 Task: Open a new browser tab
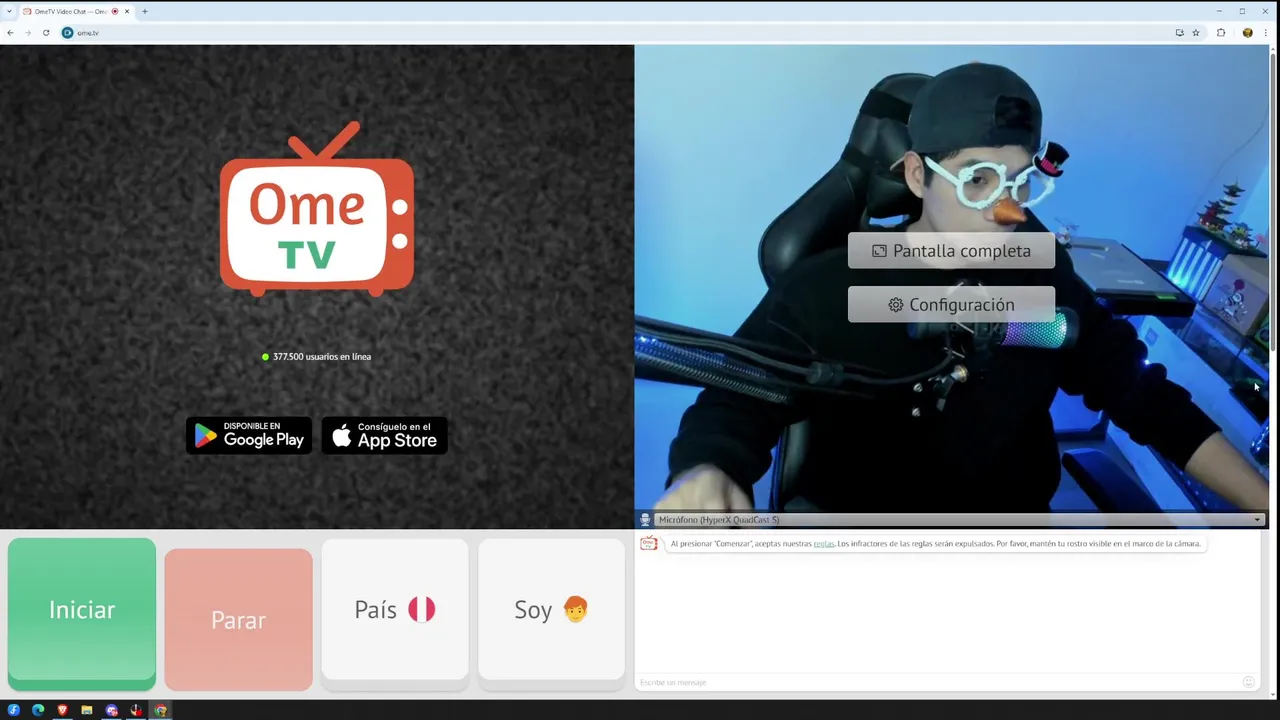pos(145,11)
